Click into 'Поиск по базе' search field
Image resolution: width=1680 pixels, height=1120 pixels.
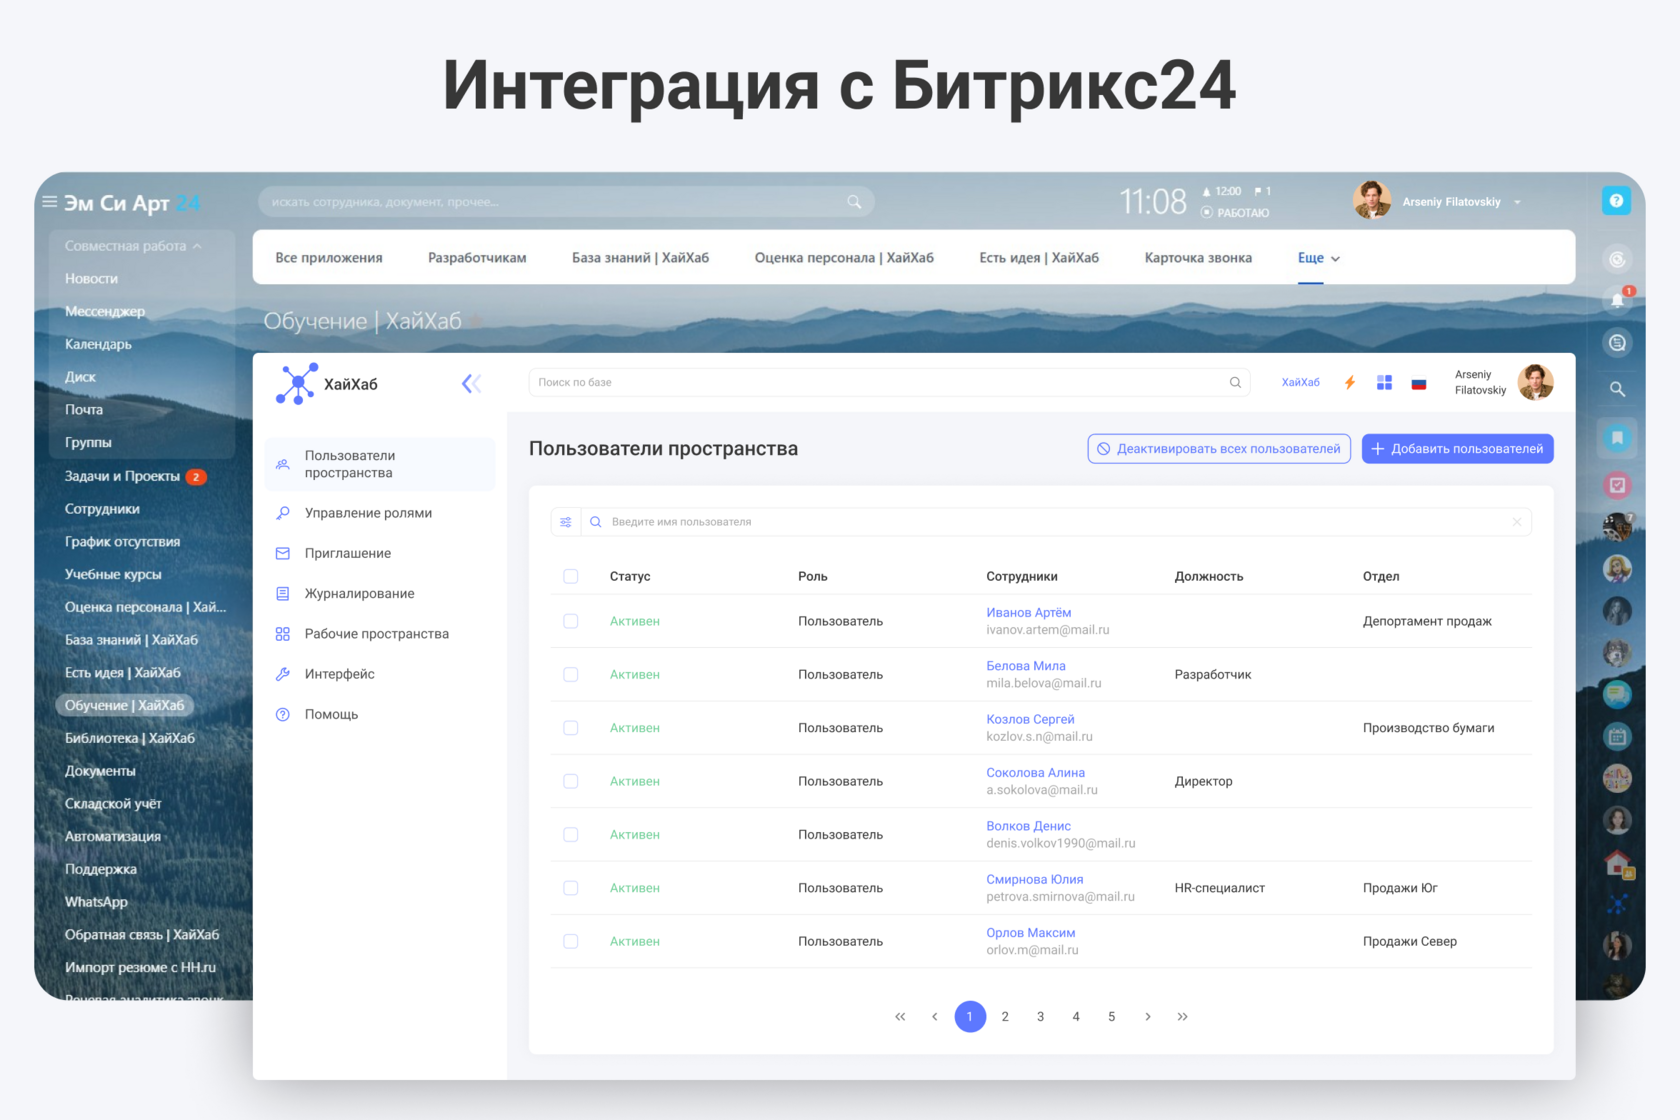tap(889, 382)
